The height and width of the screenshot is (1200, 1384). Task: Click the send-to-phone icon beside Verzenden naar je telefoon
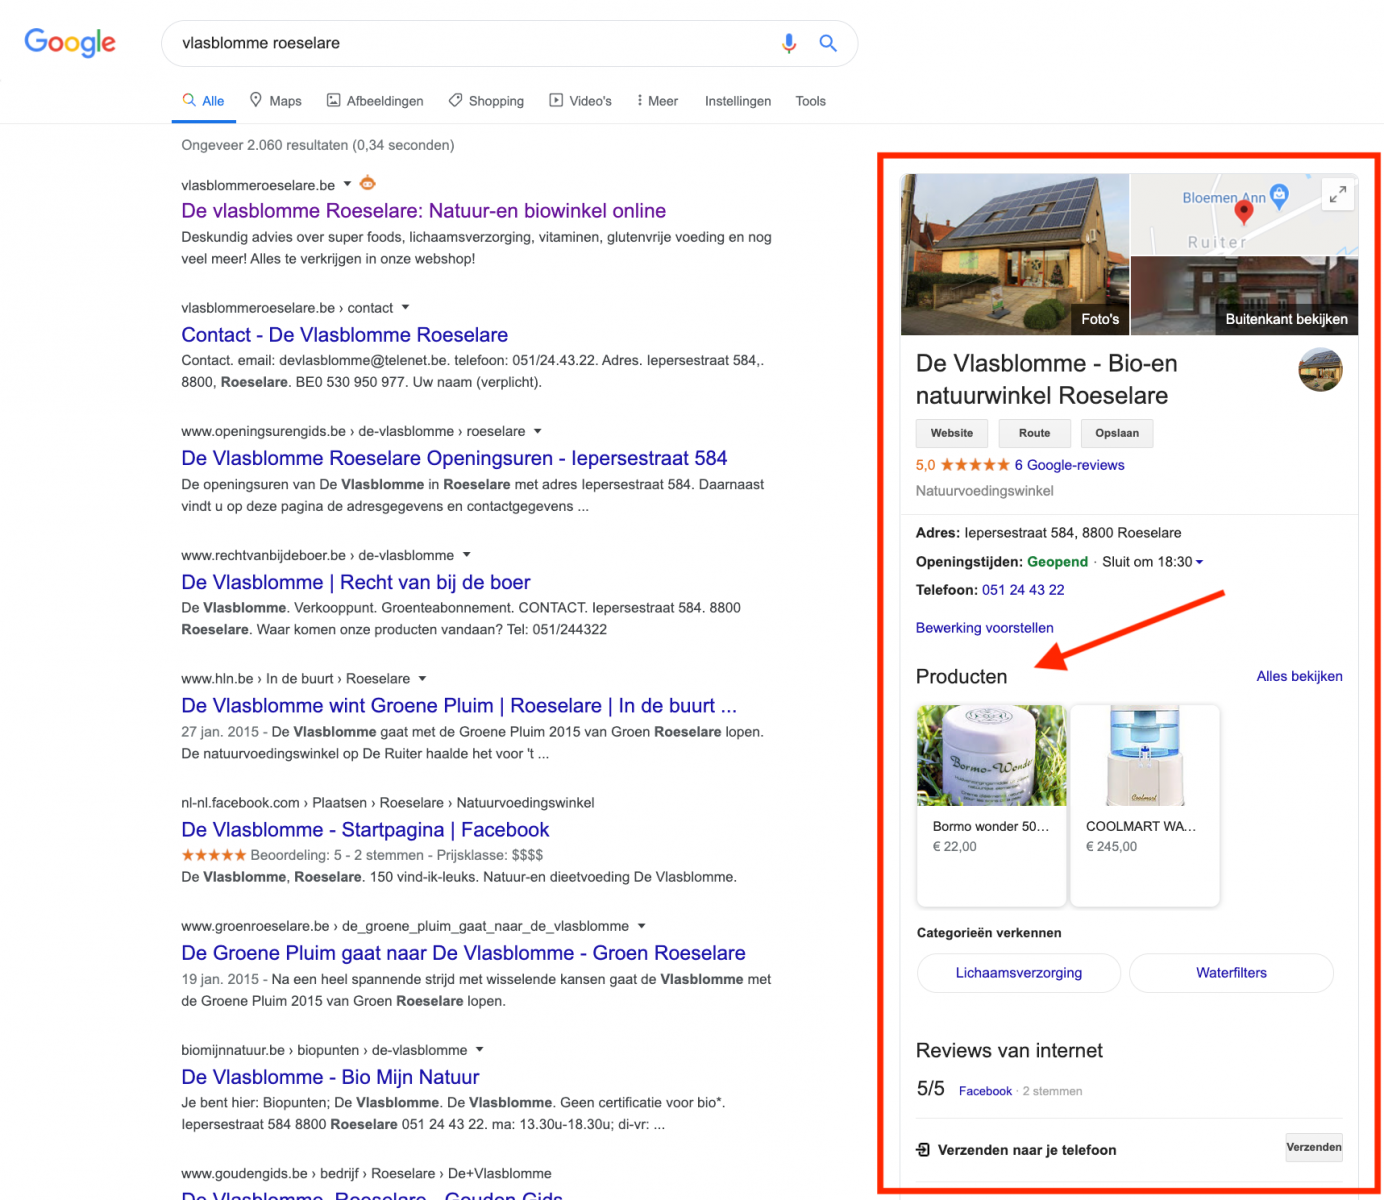[x=922, y=1150]
